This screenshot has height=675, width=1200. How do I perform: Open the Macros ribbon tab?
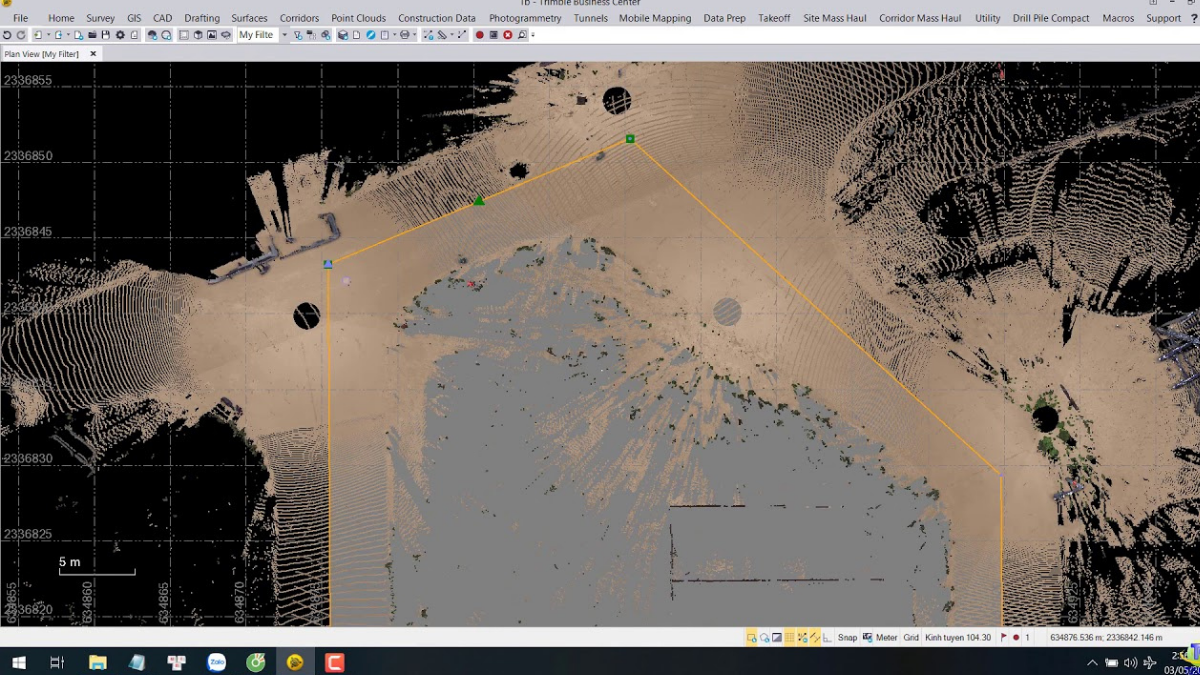[1118, 18]
